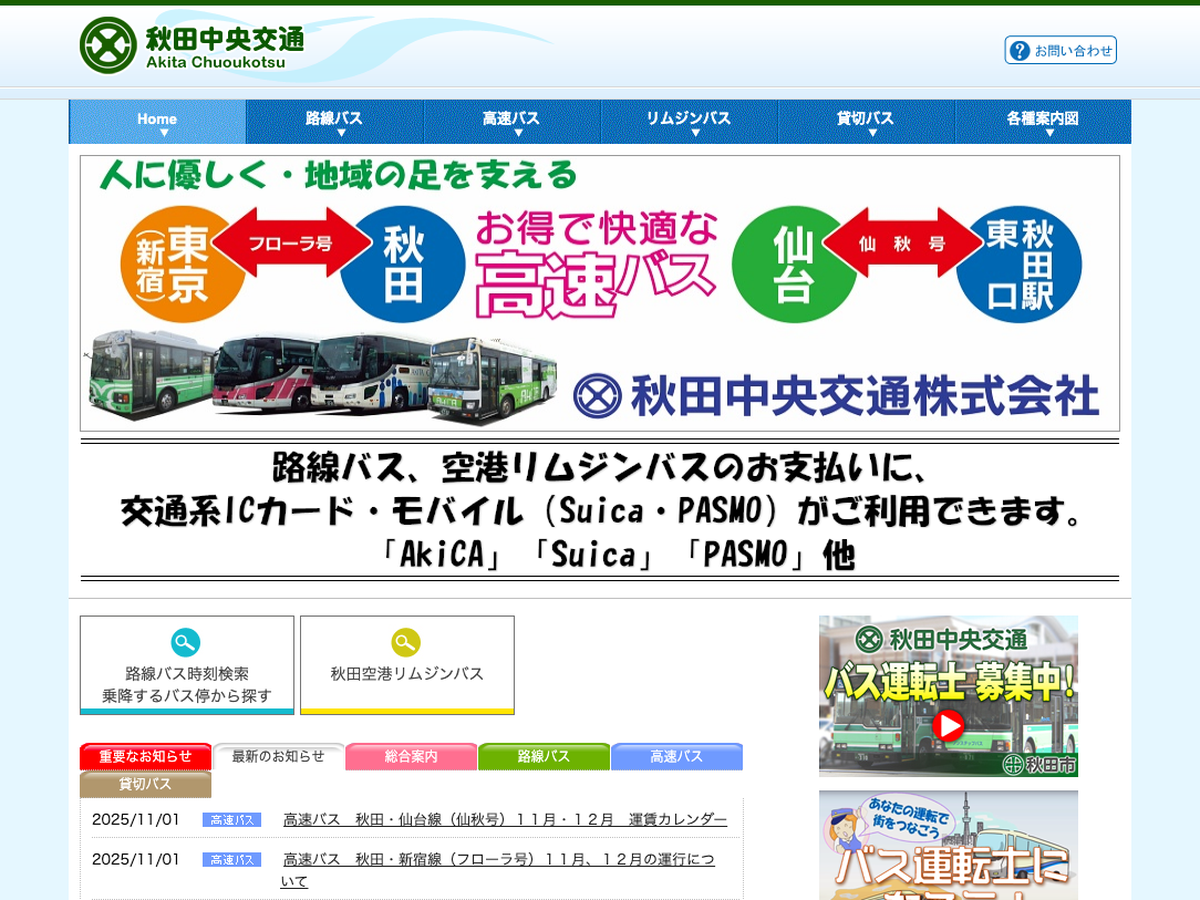Expand the 高速バス navigation menu
1200x900 pixels.
(x=511, y=120)
